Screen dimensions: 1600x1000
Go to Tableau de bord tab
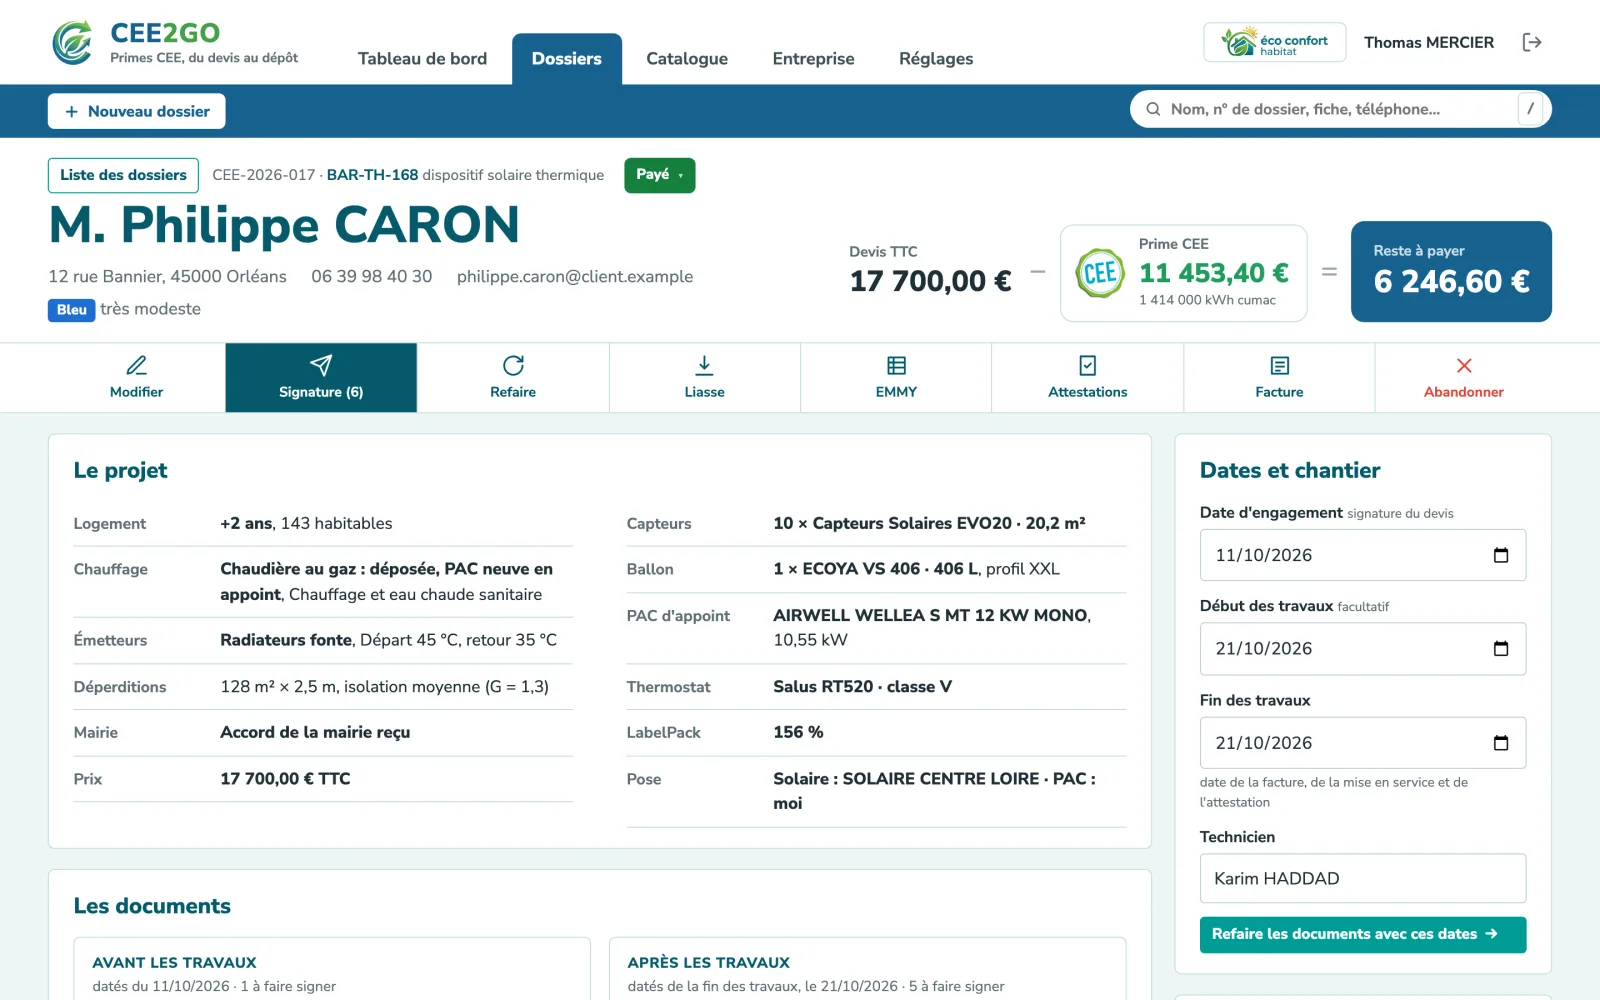[x=422, y=59]
